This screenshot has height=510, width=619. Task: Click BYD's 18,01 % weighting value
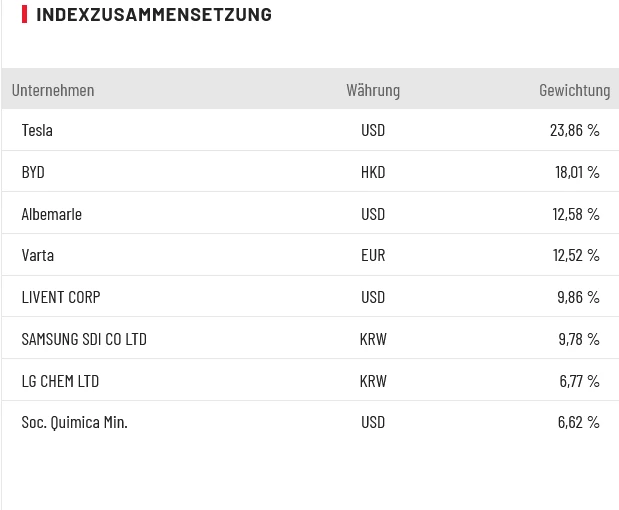click(x=577, y=172)
